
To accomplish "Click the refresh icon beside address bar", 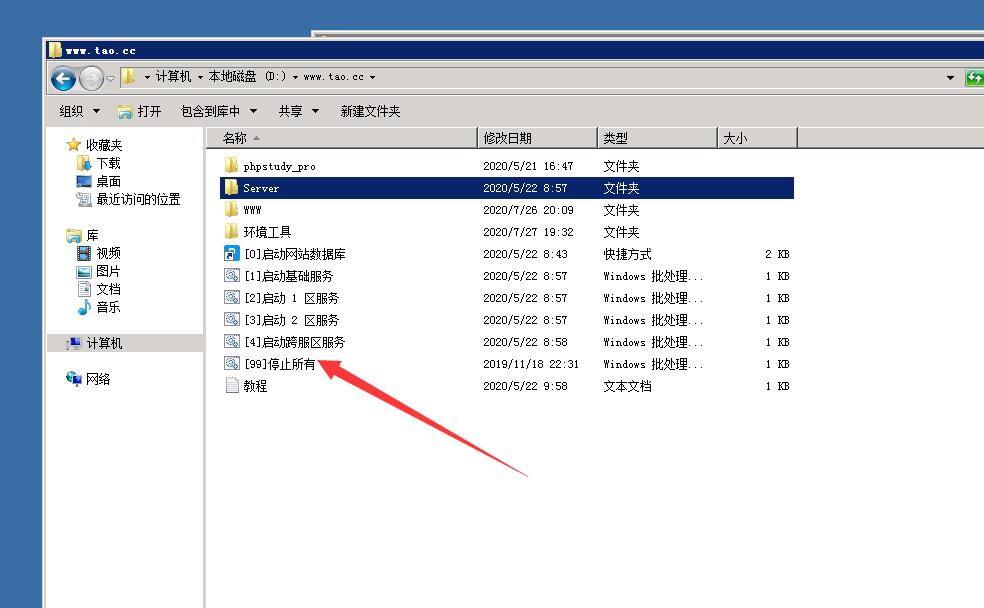I will 974,78.
